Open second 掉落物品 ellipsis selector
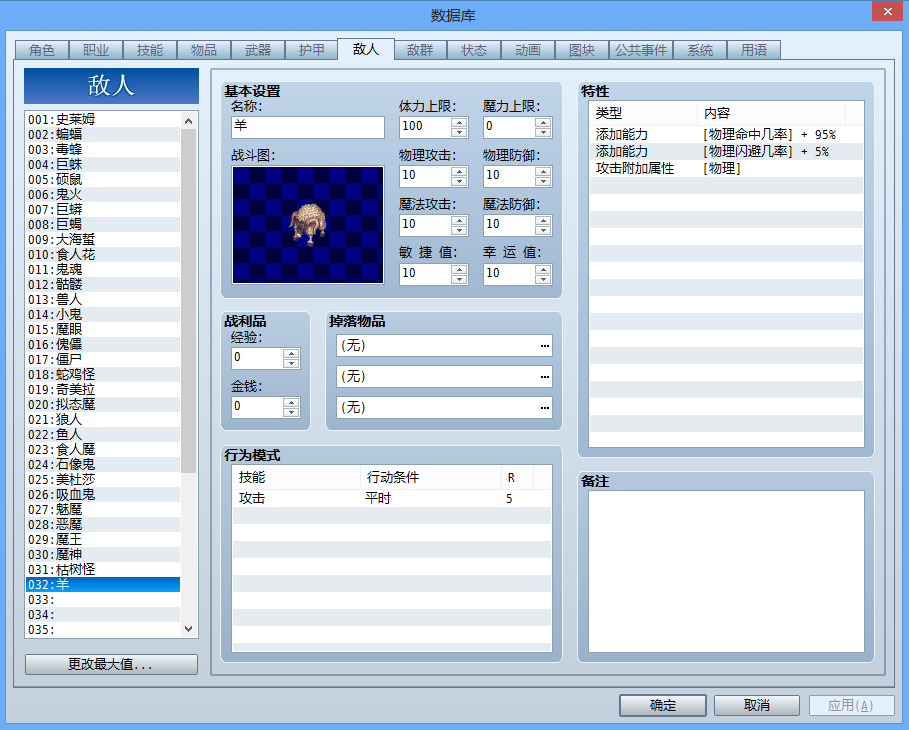The height and width of the screenshot is (730, 909). pos(544,377)
